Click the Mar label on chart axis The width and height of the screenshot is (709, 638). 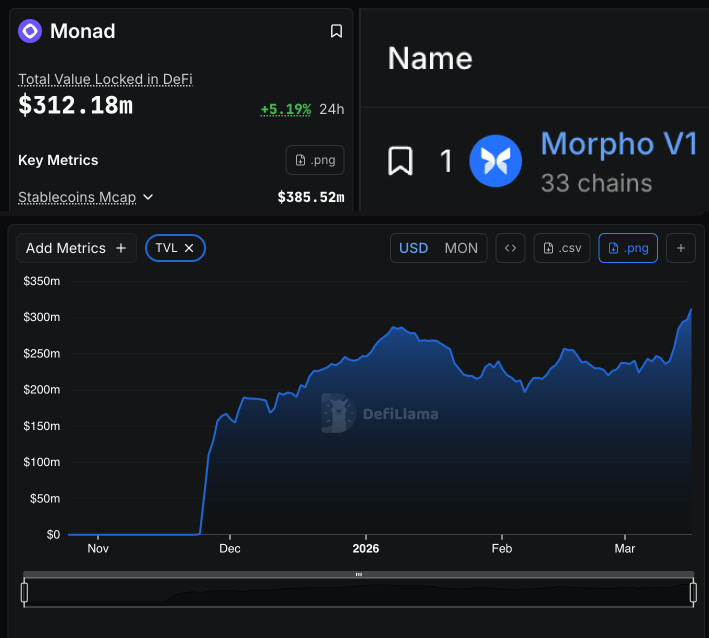[x=625, y=548]
